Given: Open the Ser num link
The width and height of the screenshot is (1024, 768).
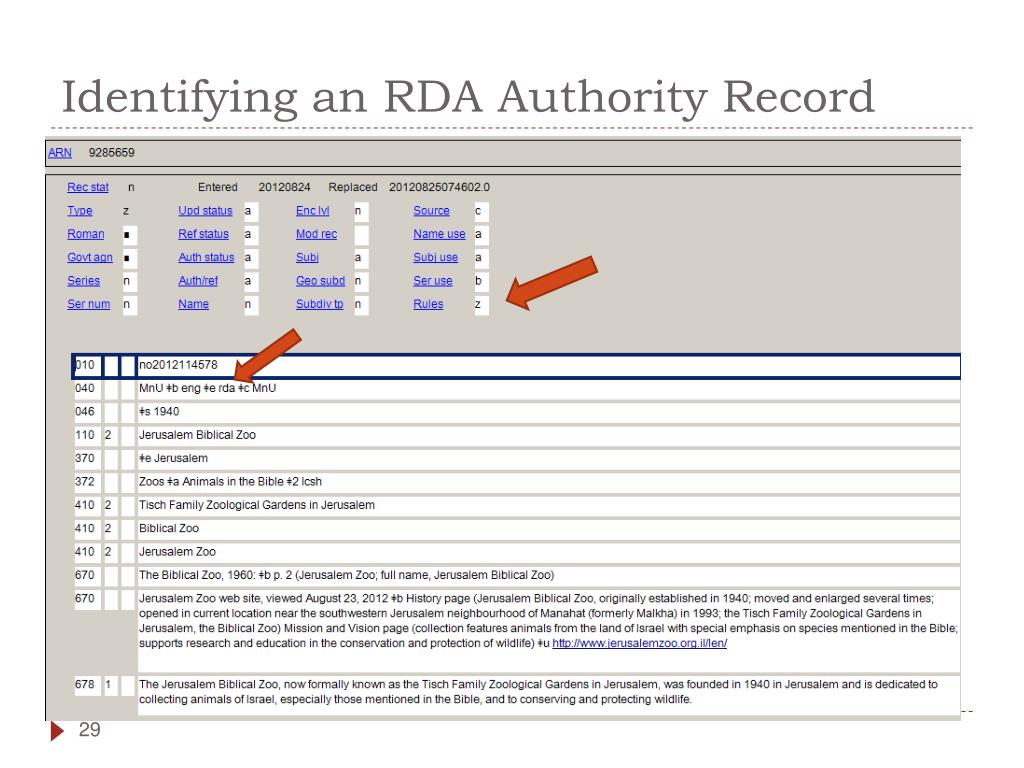Looking at the screenshot, I should (88, 304).
